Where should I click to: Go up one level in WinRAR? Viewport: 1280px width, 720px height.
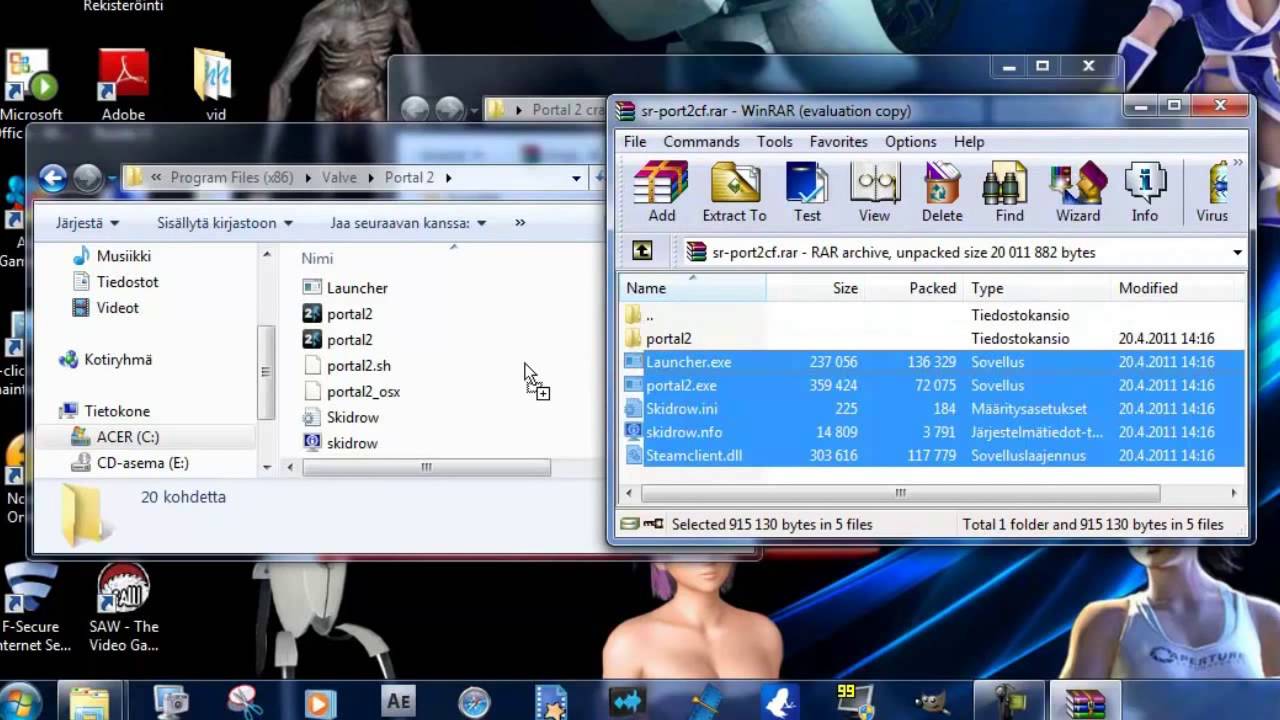(642, 252)
